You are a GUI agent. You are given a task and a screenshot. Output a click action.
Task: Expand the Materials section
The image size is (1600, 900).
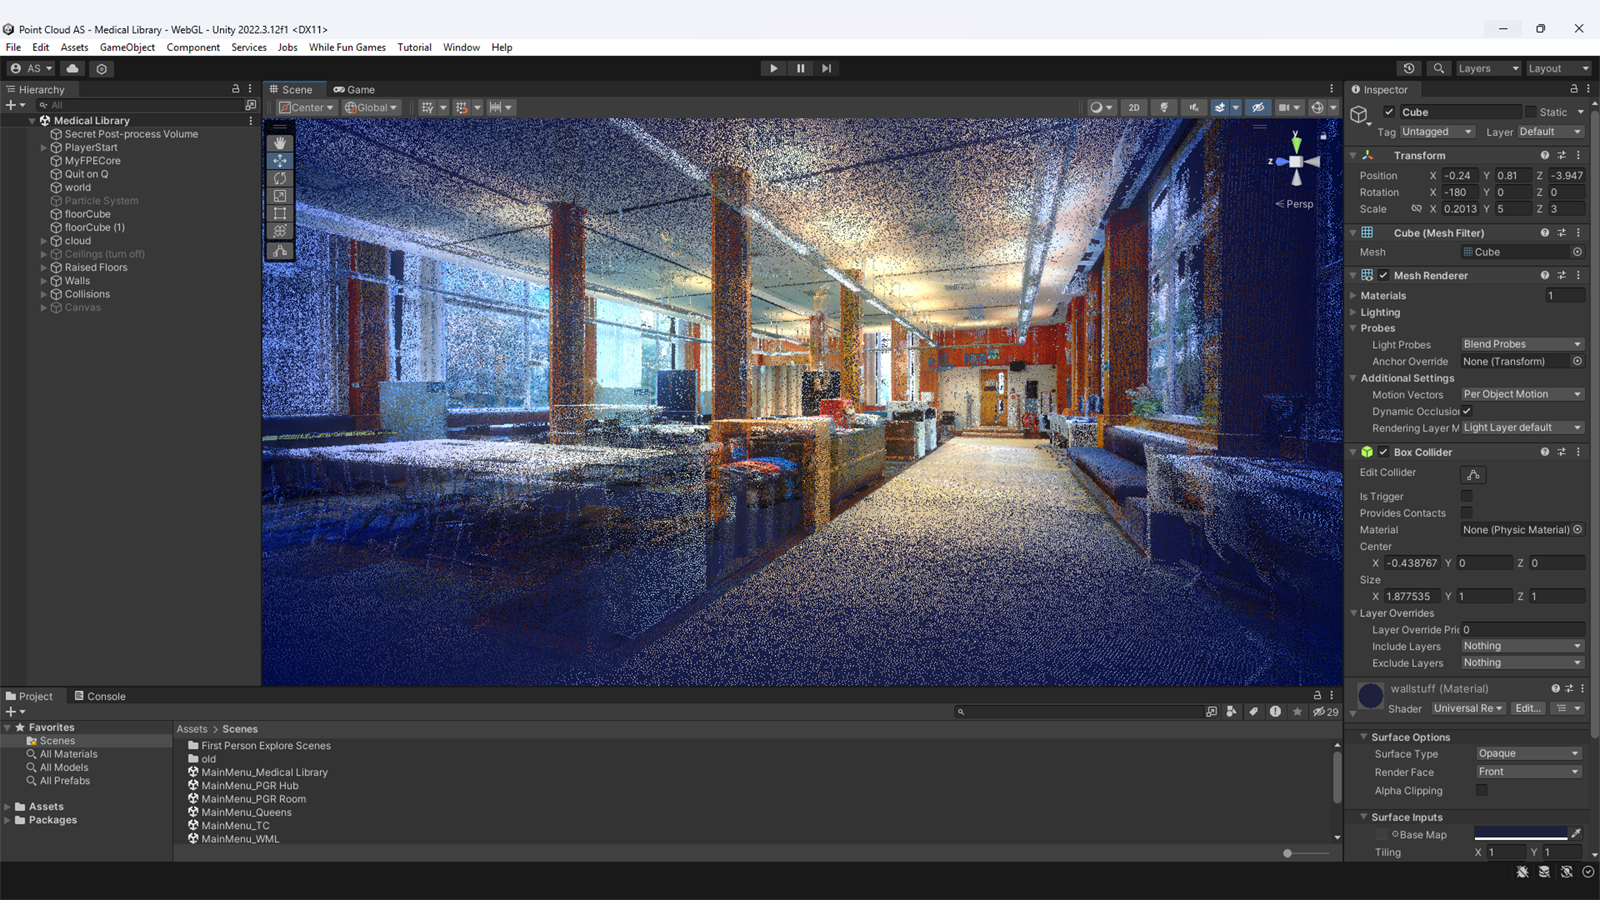[x=1353, y=296]
